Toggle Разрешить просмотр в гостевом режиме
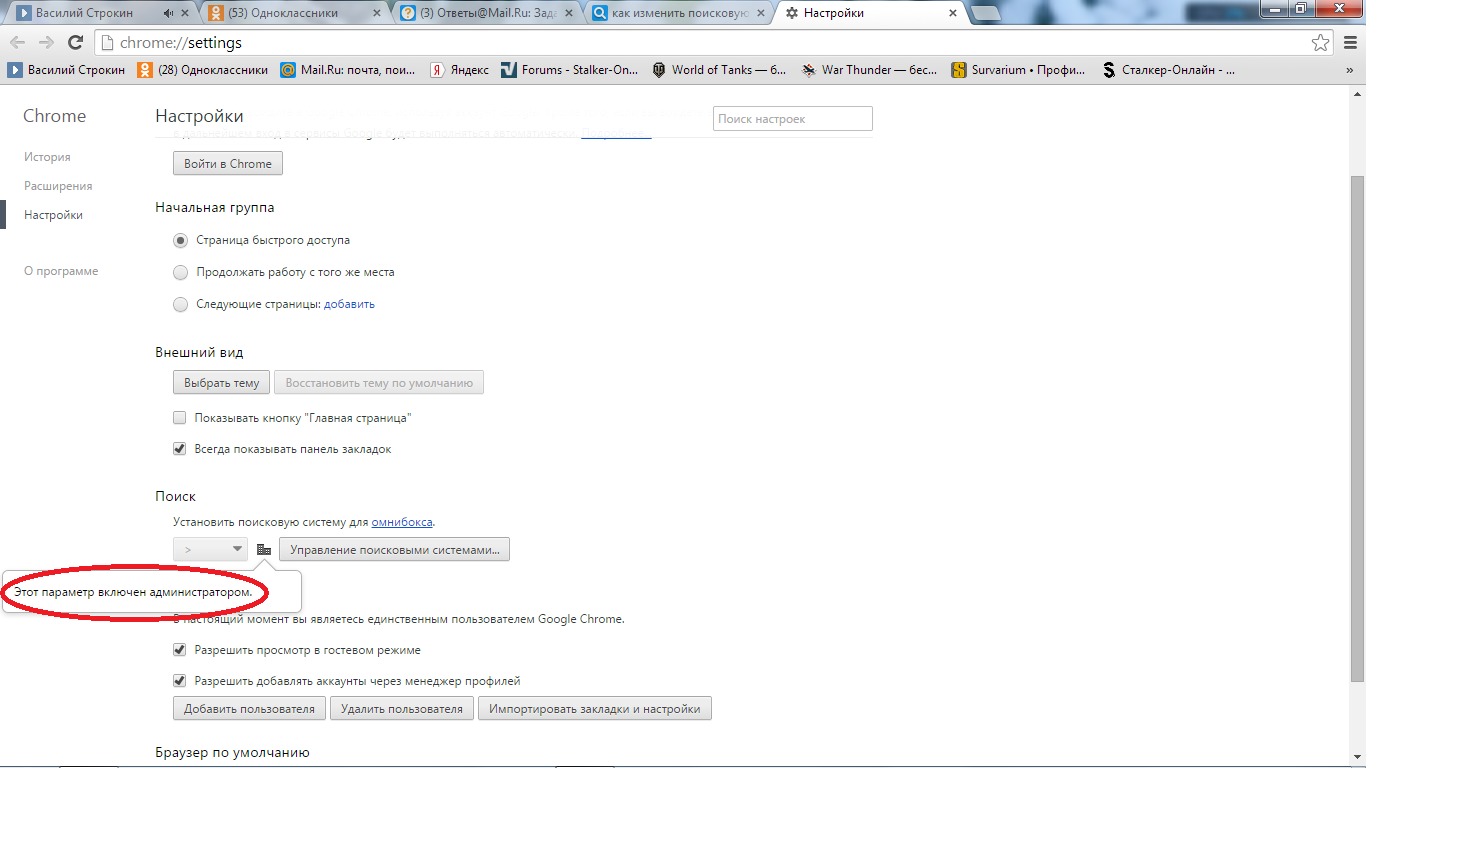Screen dimensions: 1470x848 tap(180, 650)
